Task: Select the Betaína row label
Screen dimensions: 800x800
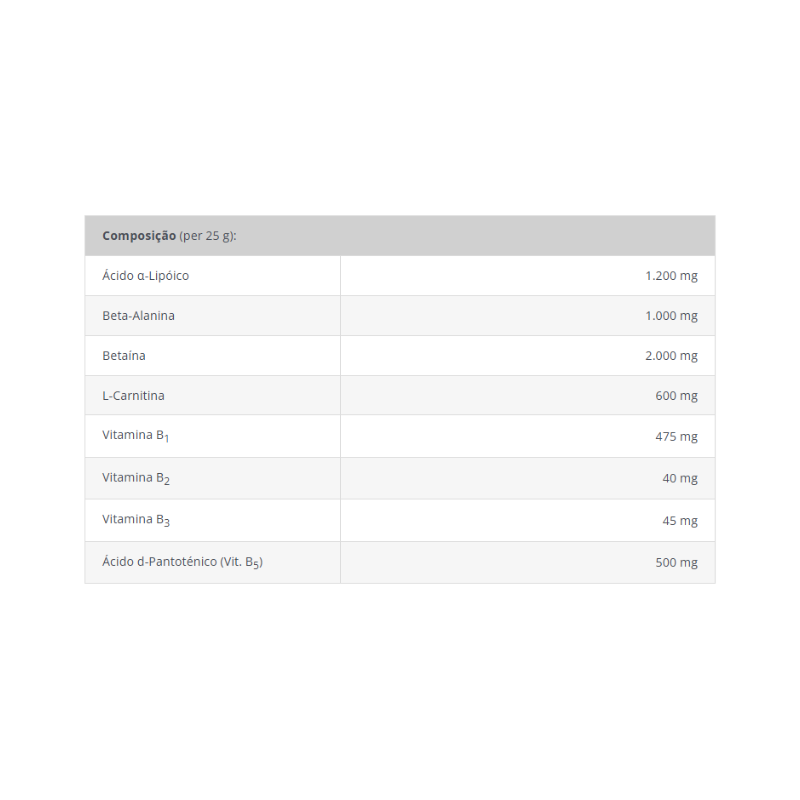Action: [x=124, y=356]
